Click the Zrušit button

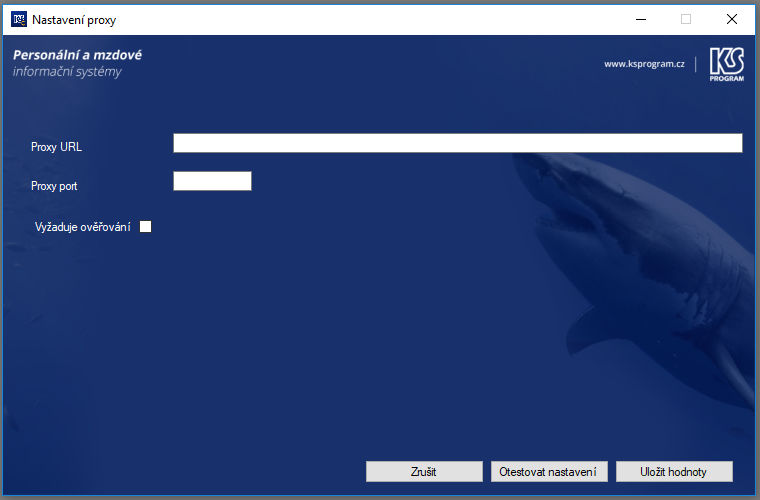click(x=424, y=471)
